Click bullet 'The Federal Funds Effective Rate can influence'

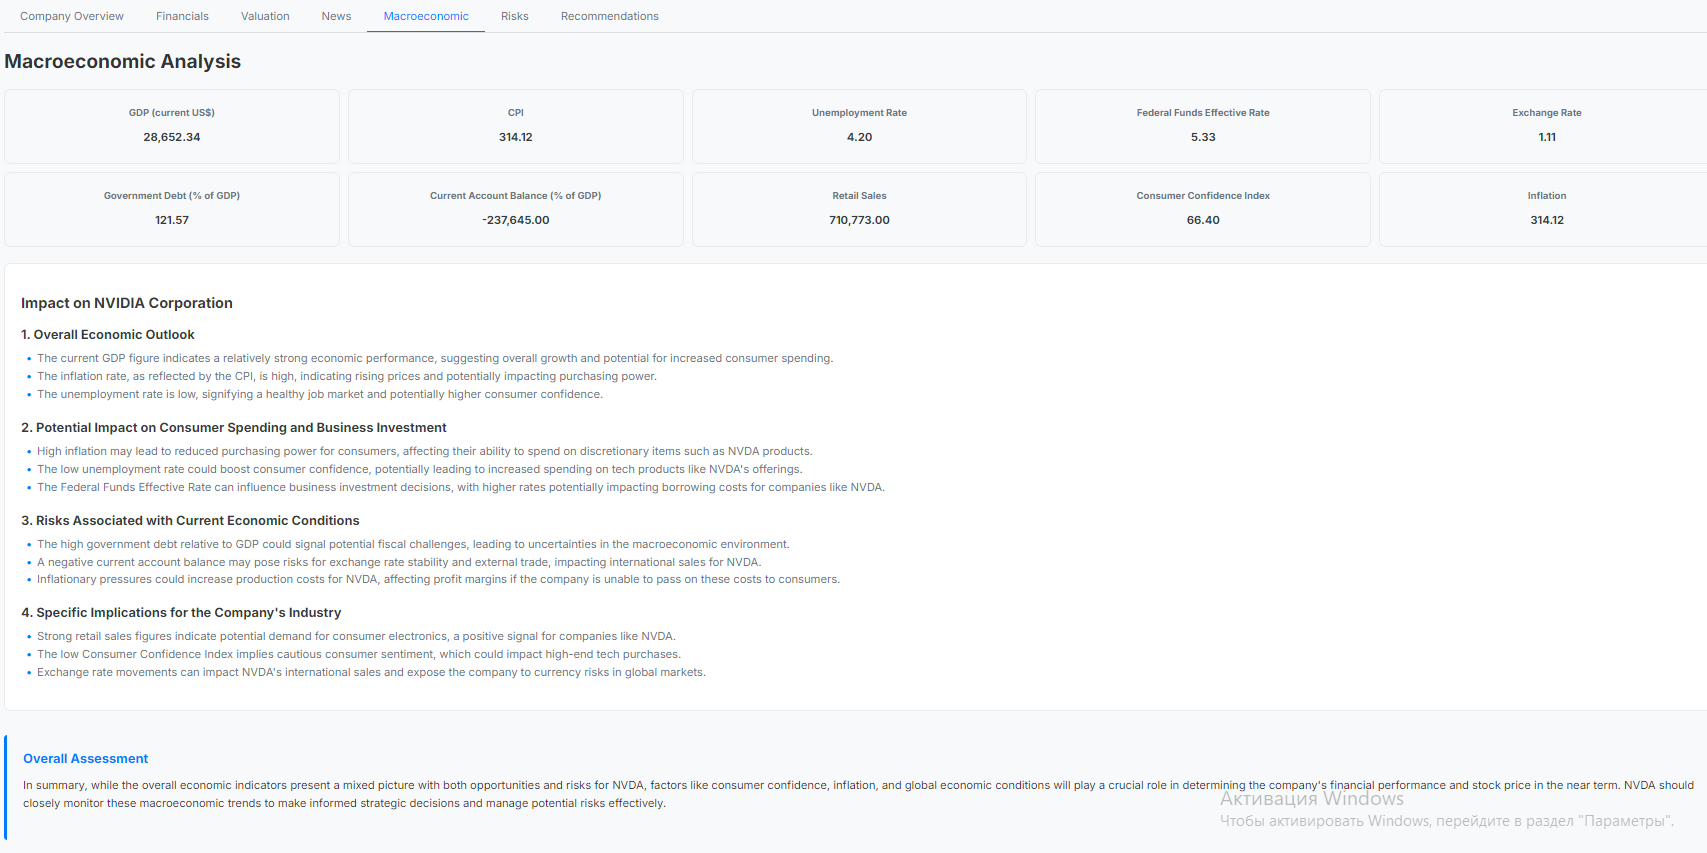click(461, 487)
